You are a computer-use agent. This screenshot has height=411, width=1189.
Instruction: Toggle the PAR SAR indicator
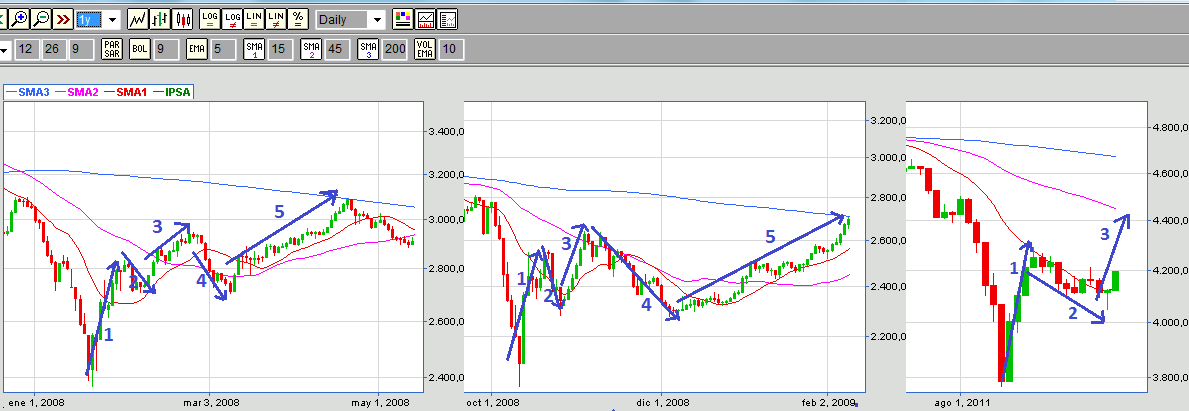(x=111, y=49)
